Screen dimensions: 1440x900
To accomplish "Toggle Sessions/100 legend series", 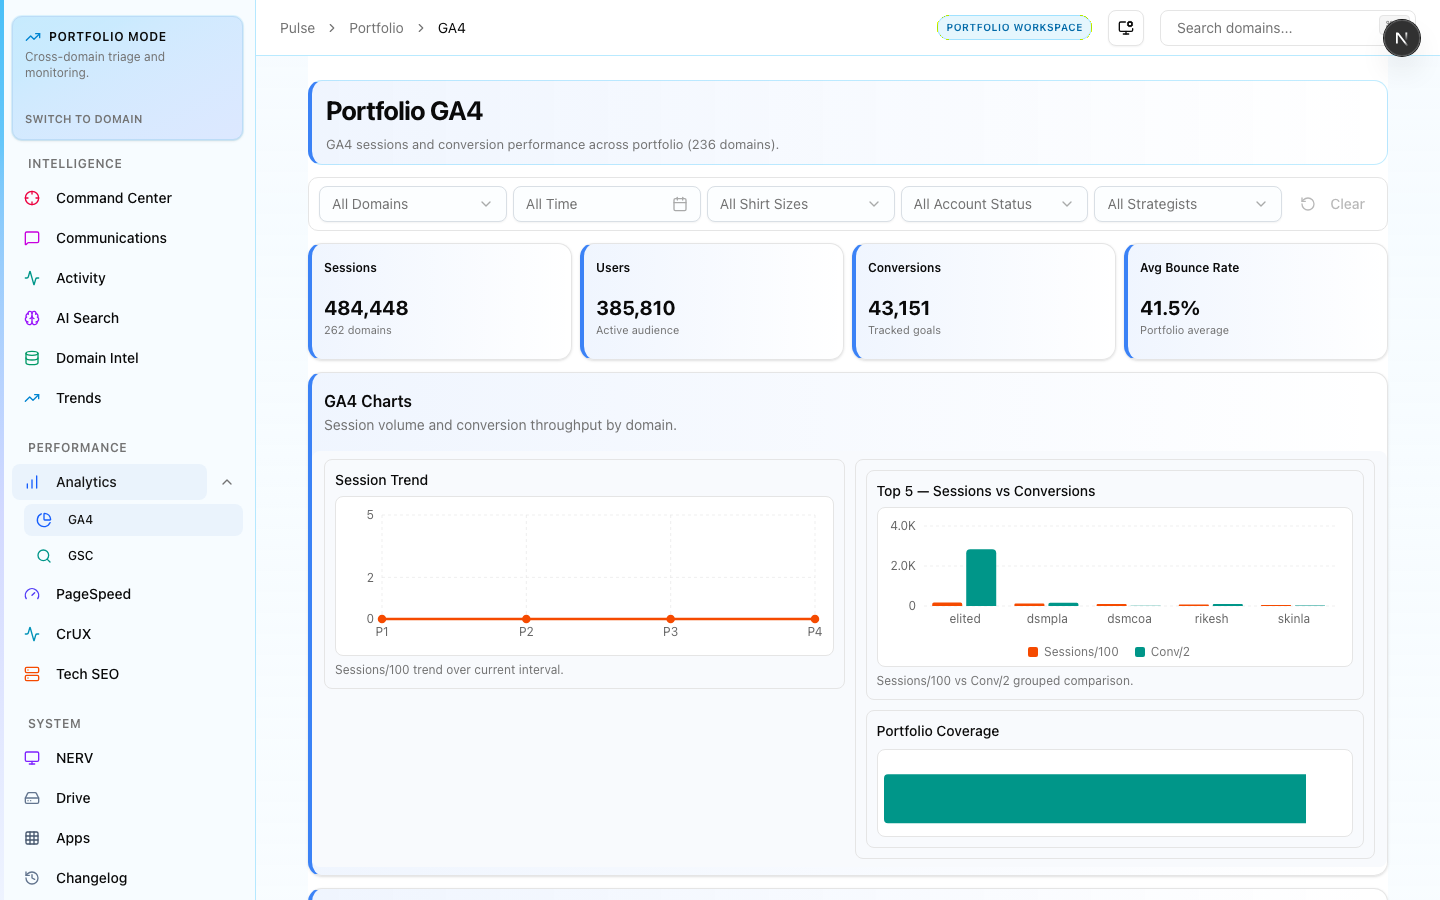I will (x=1073, y=652).
